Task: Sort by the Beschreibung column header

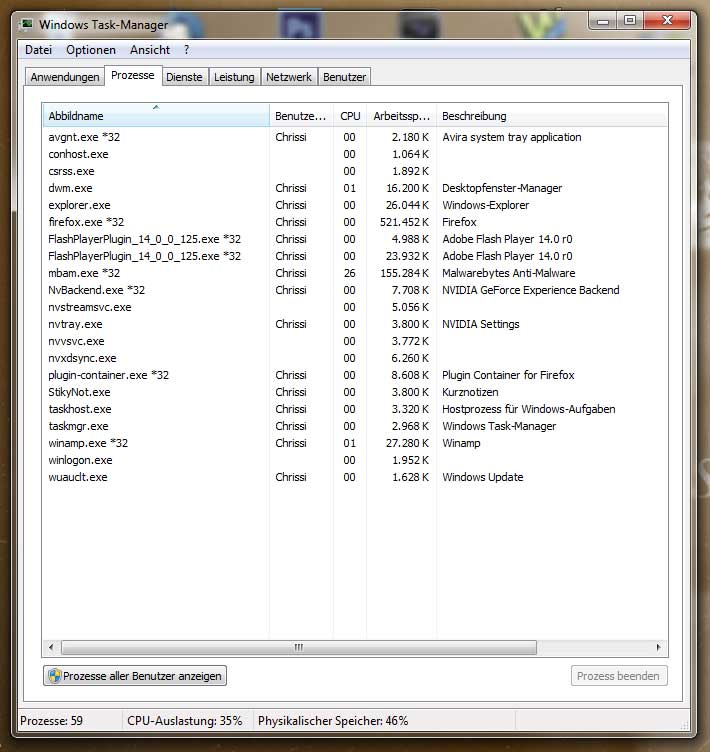Action: (x=552, y=116)
